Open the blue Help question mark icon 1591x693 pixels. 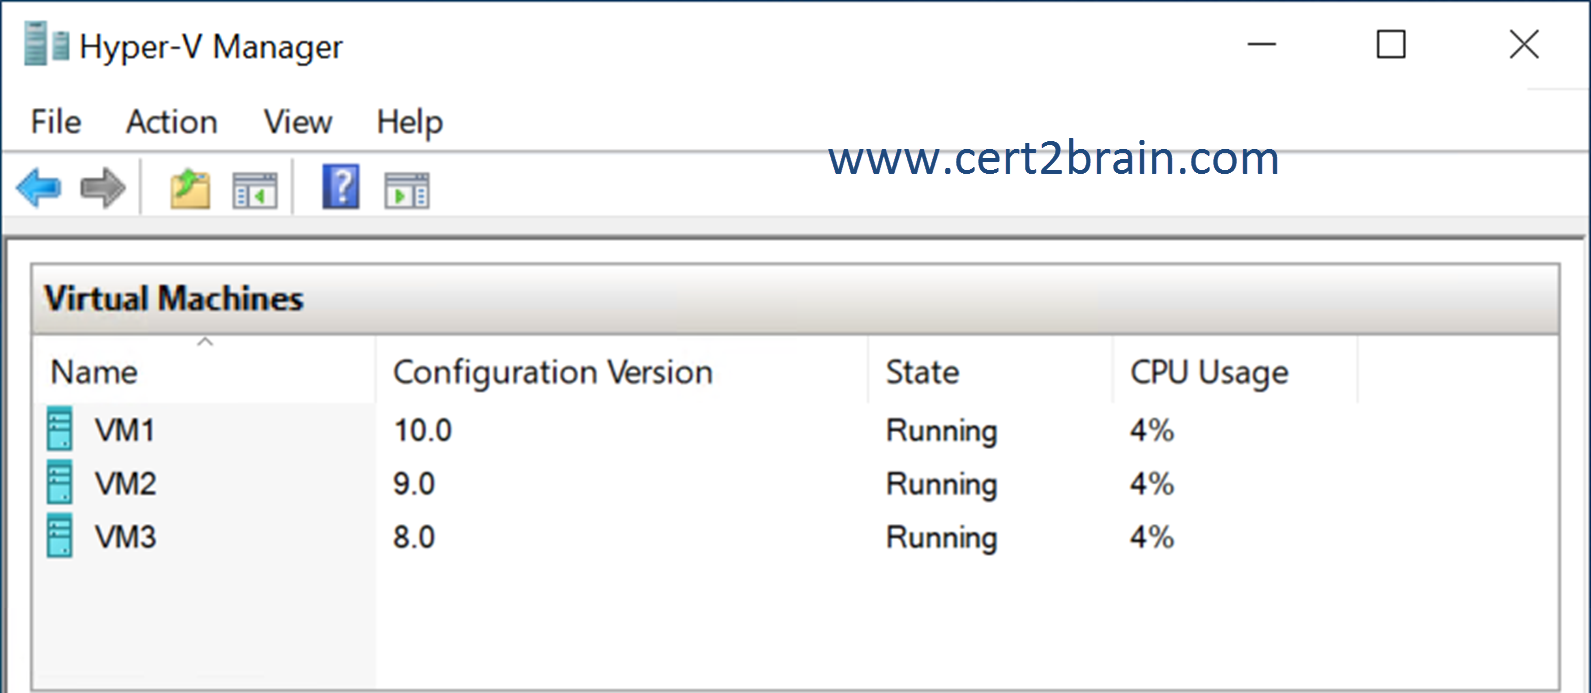pyautogui.click(x=341, y=187)
